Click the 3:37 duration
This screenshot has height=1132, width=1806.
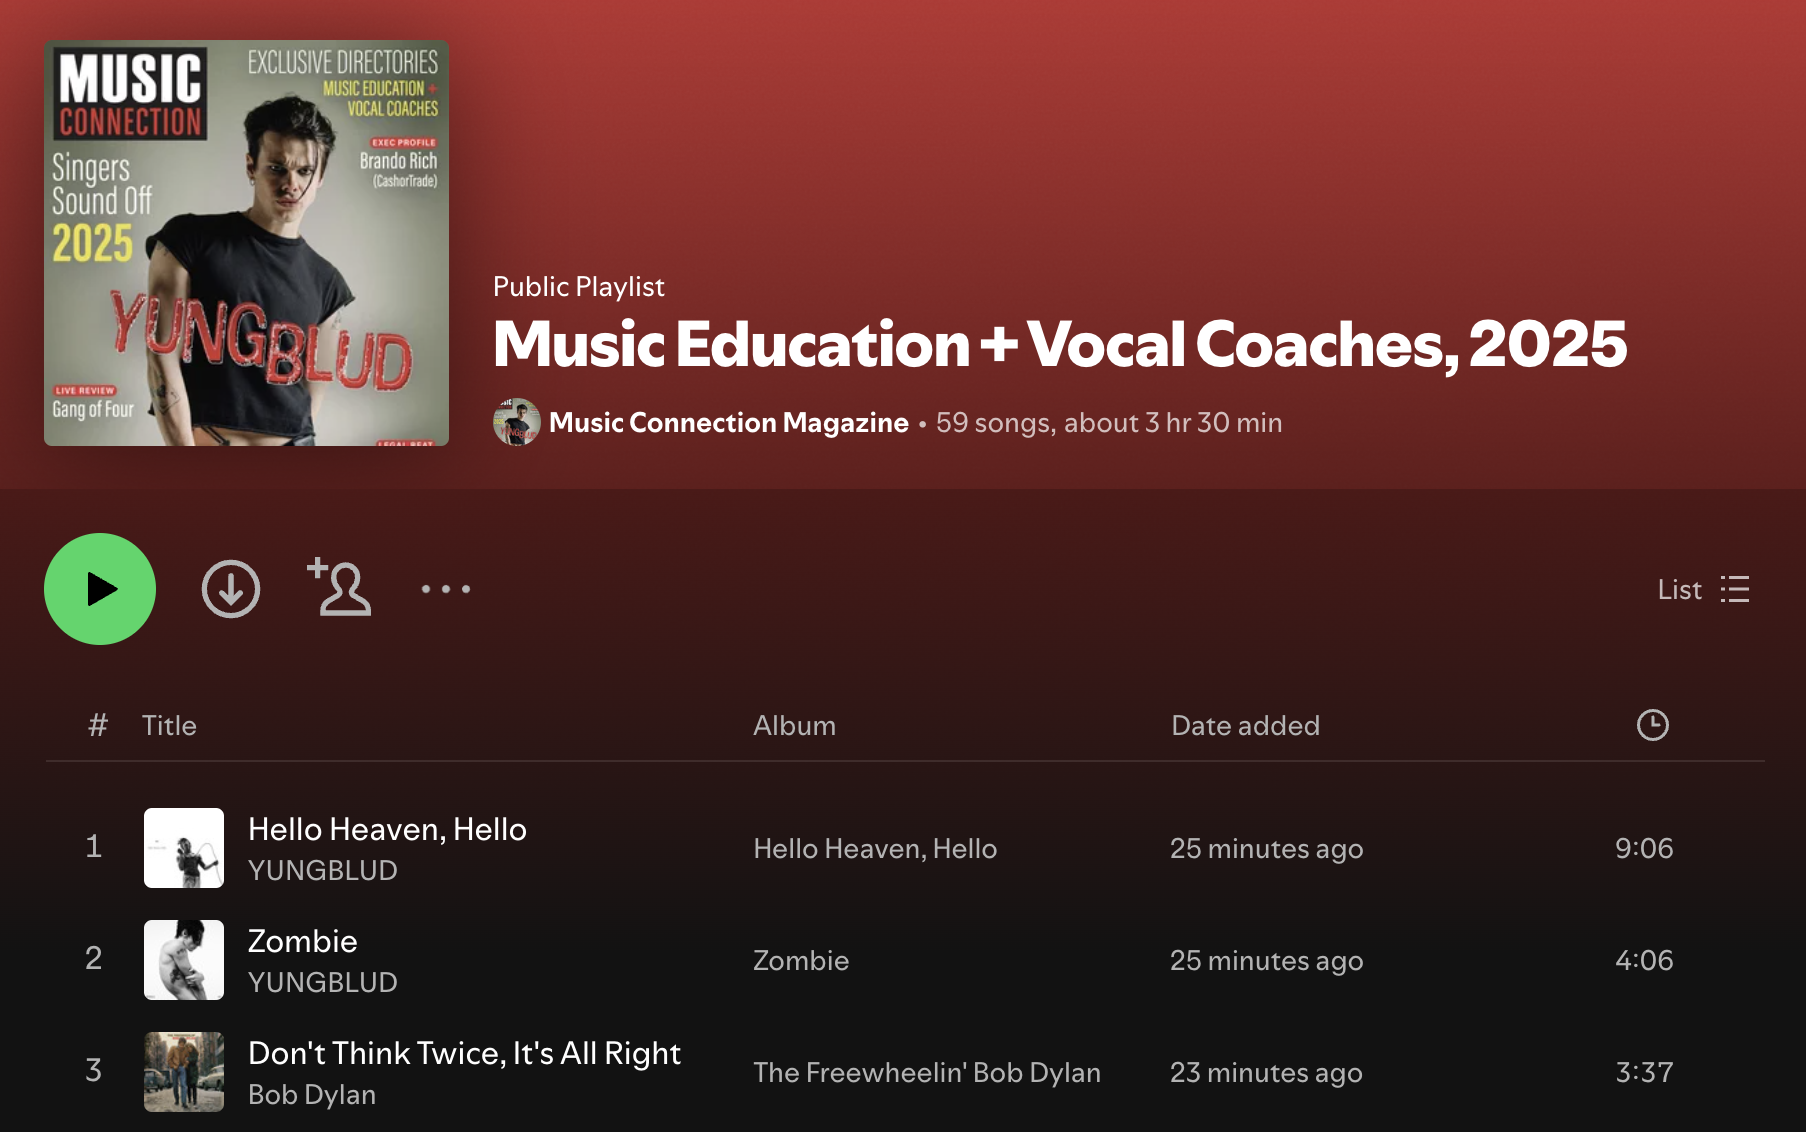coord(1644,1072)
